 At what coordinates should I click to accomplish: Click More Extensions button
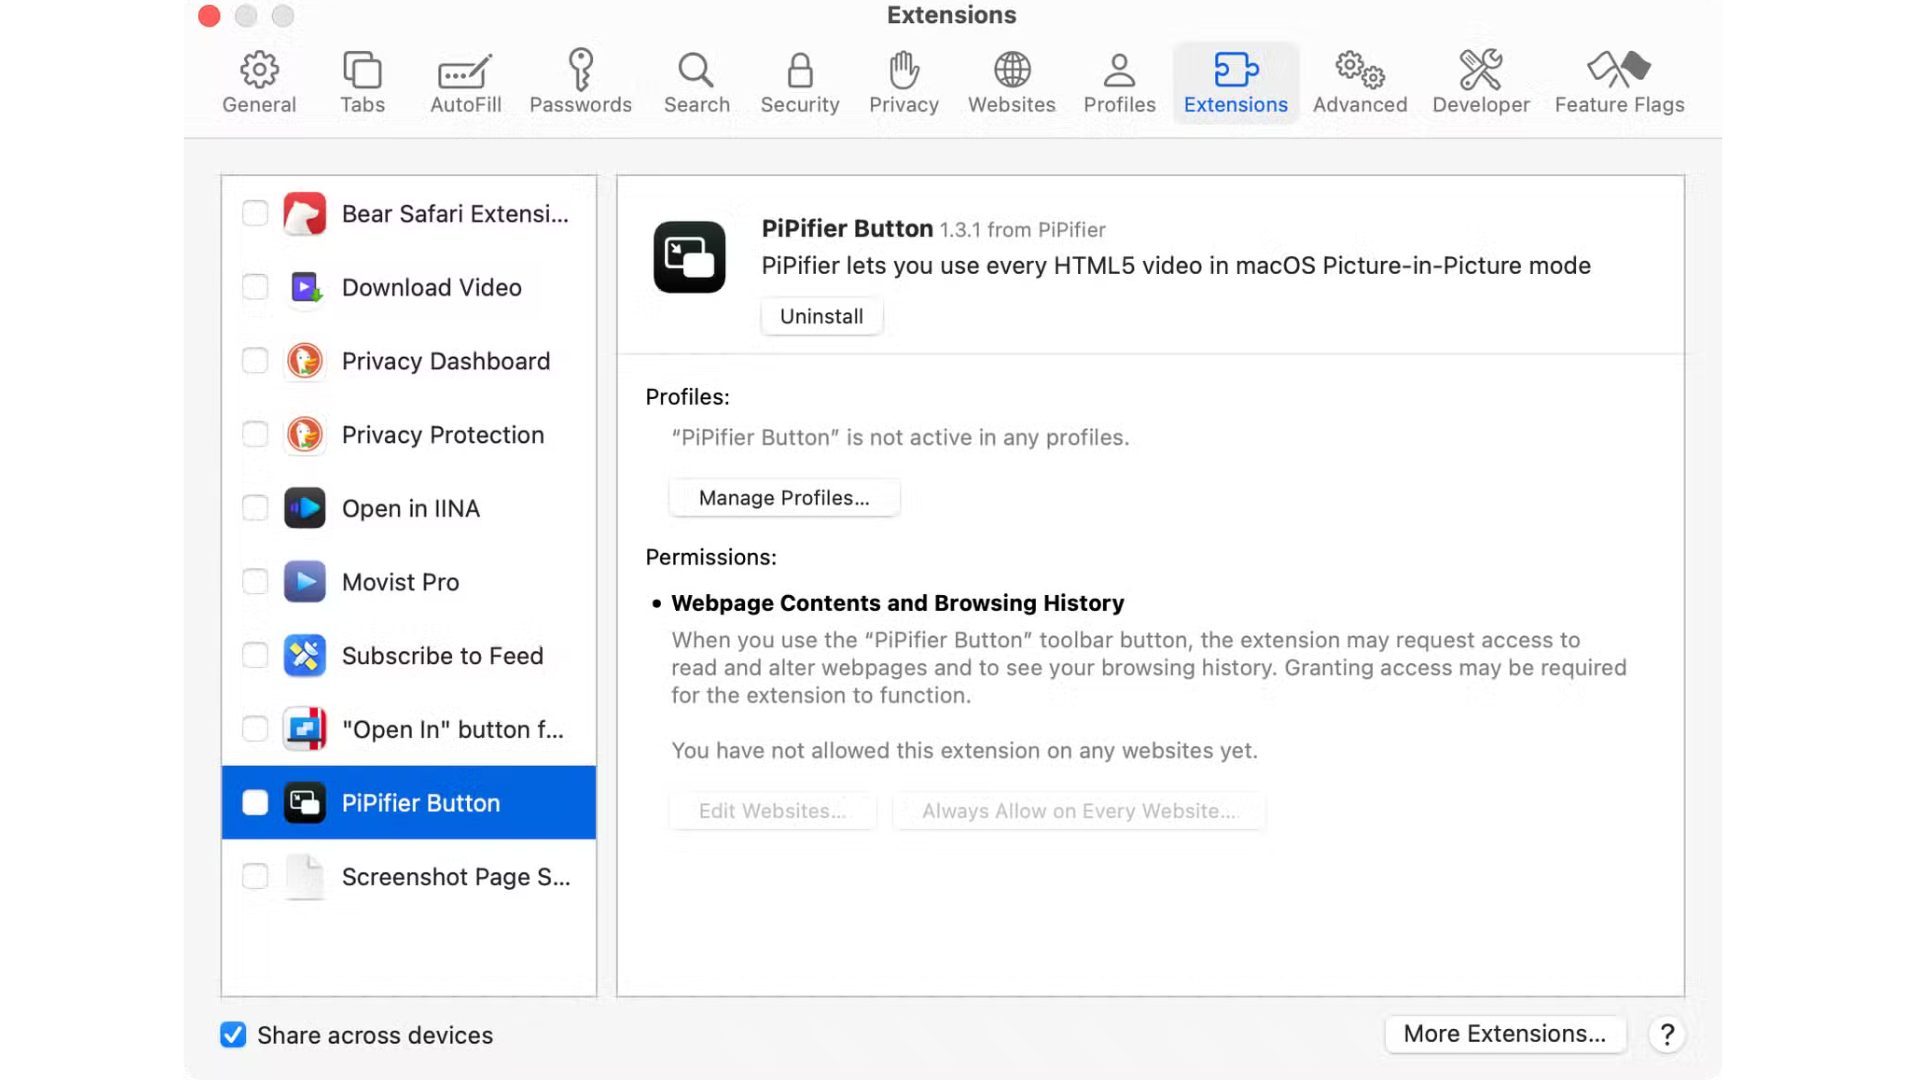tap(1504, 1034)
